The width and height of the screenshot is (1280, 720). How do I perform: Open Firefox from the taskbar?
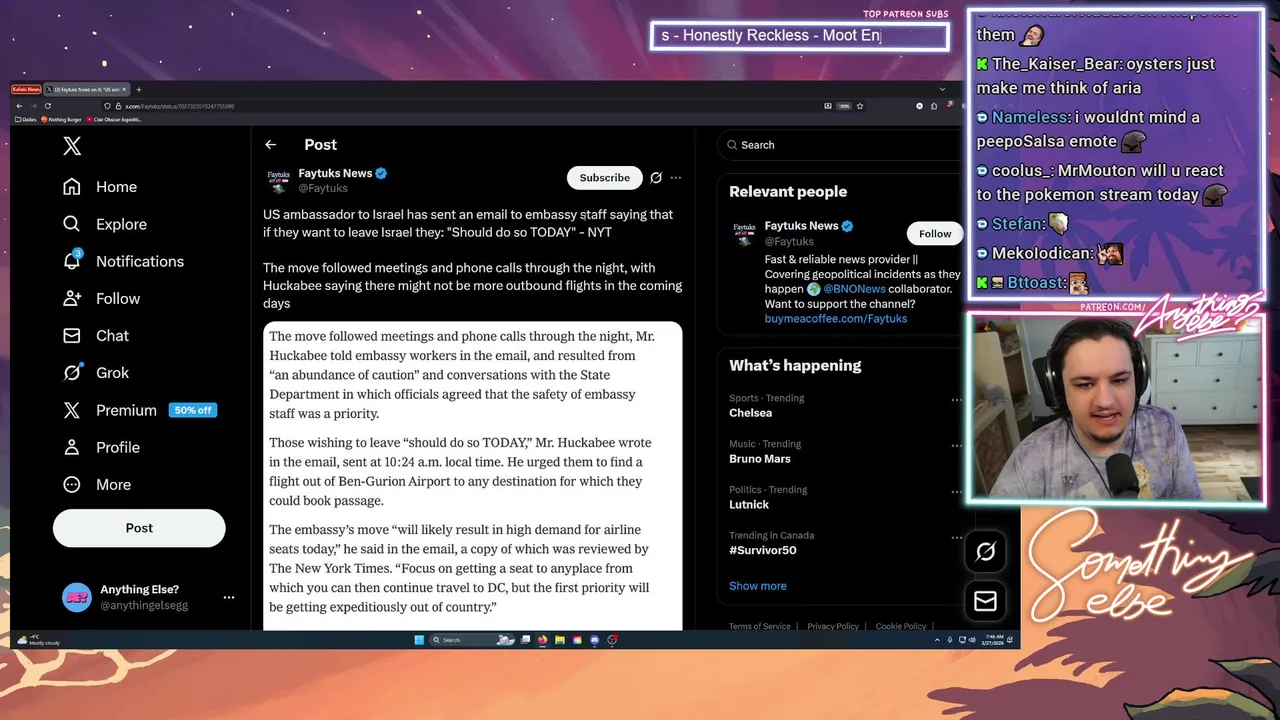pyautogui.click(x=542, y=640)
